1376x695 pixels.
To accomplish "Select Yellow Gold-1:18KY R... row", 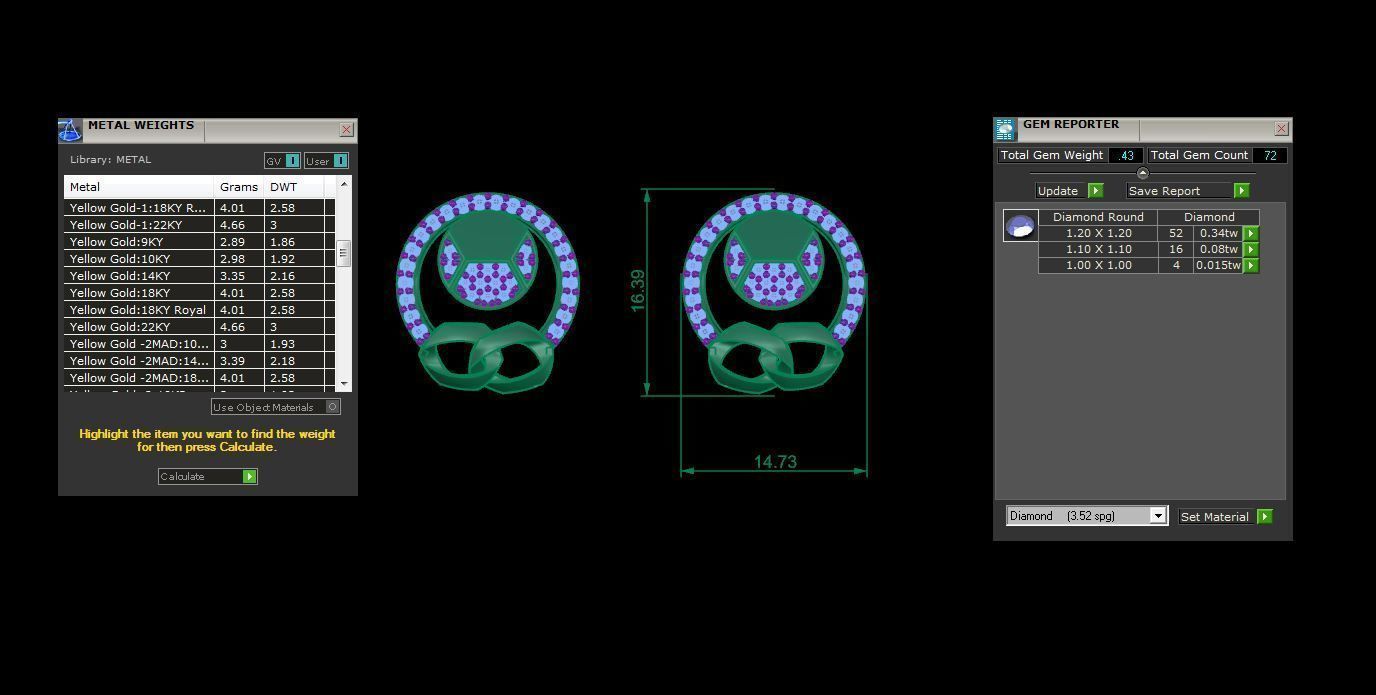I will point(199,208).
